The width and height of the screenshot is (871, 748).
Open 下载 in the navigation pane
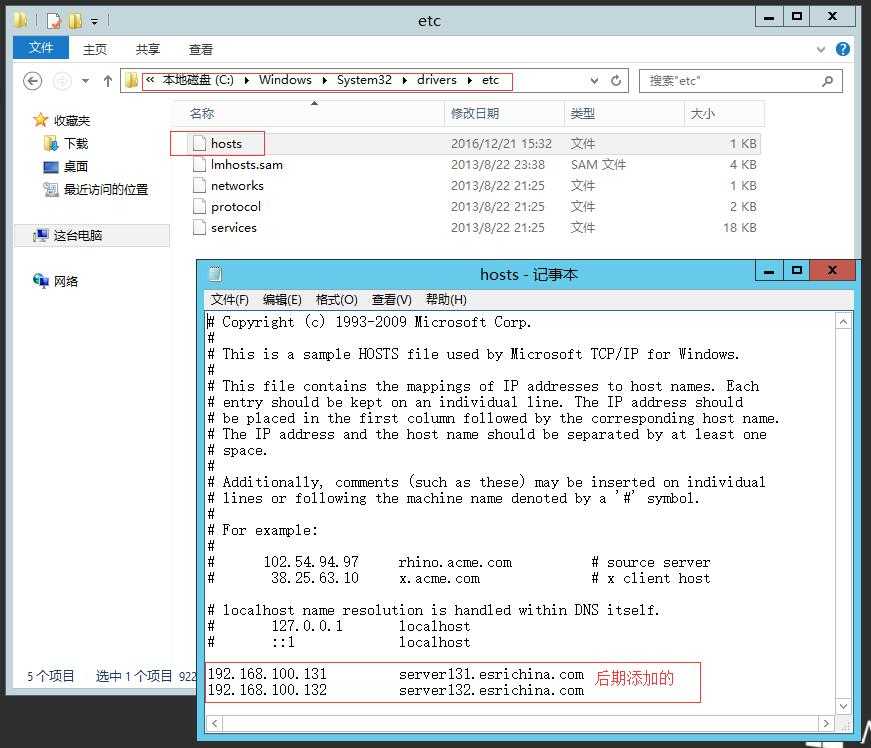(76, 144)
